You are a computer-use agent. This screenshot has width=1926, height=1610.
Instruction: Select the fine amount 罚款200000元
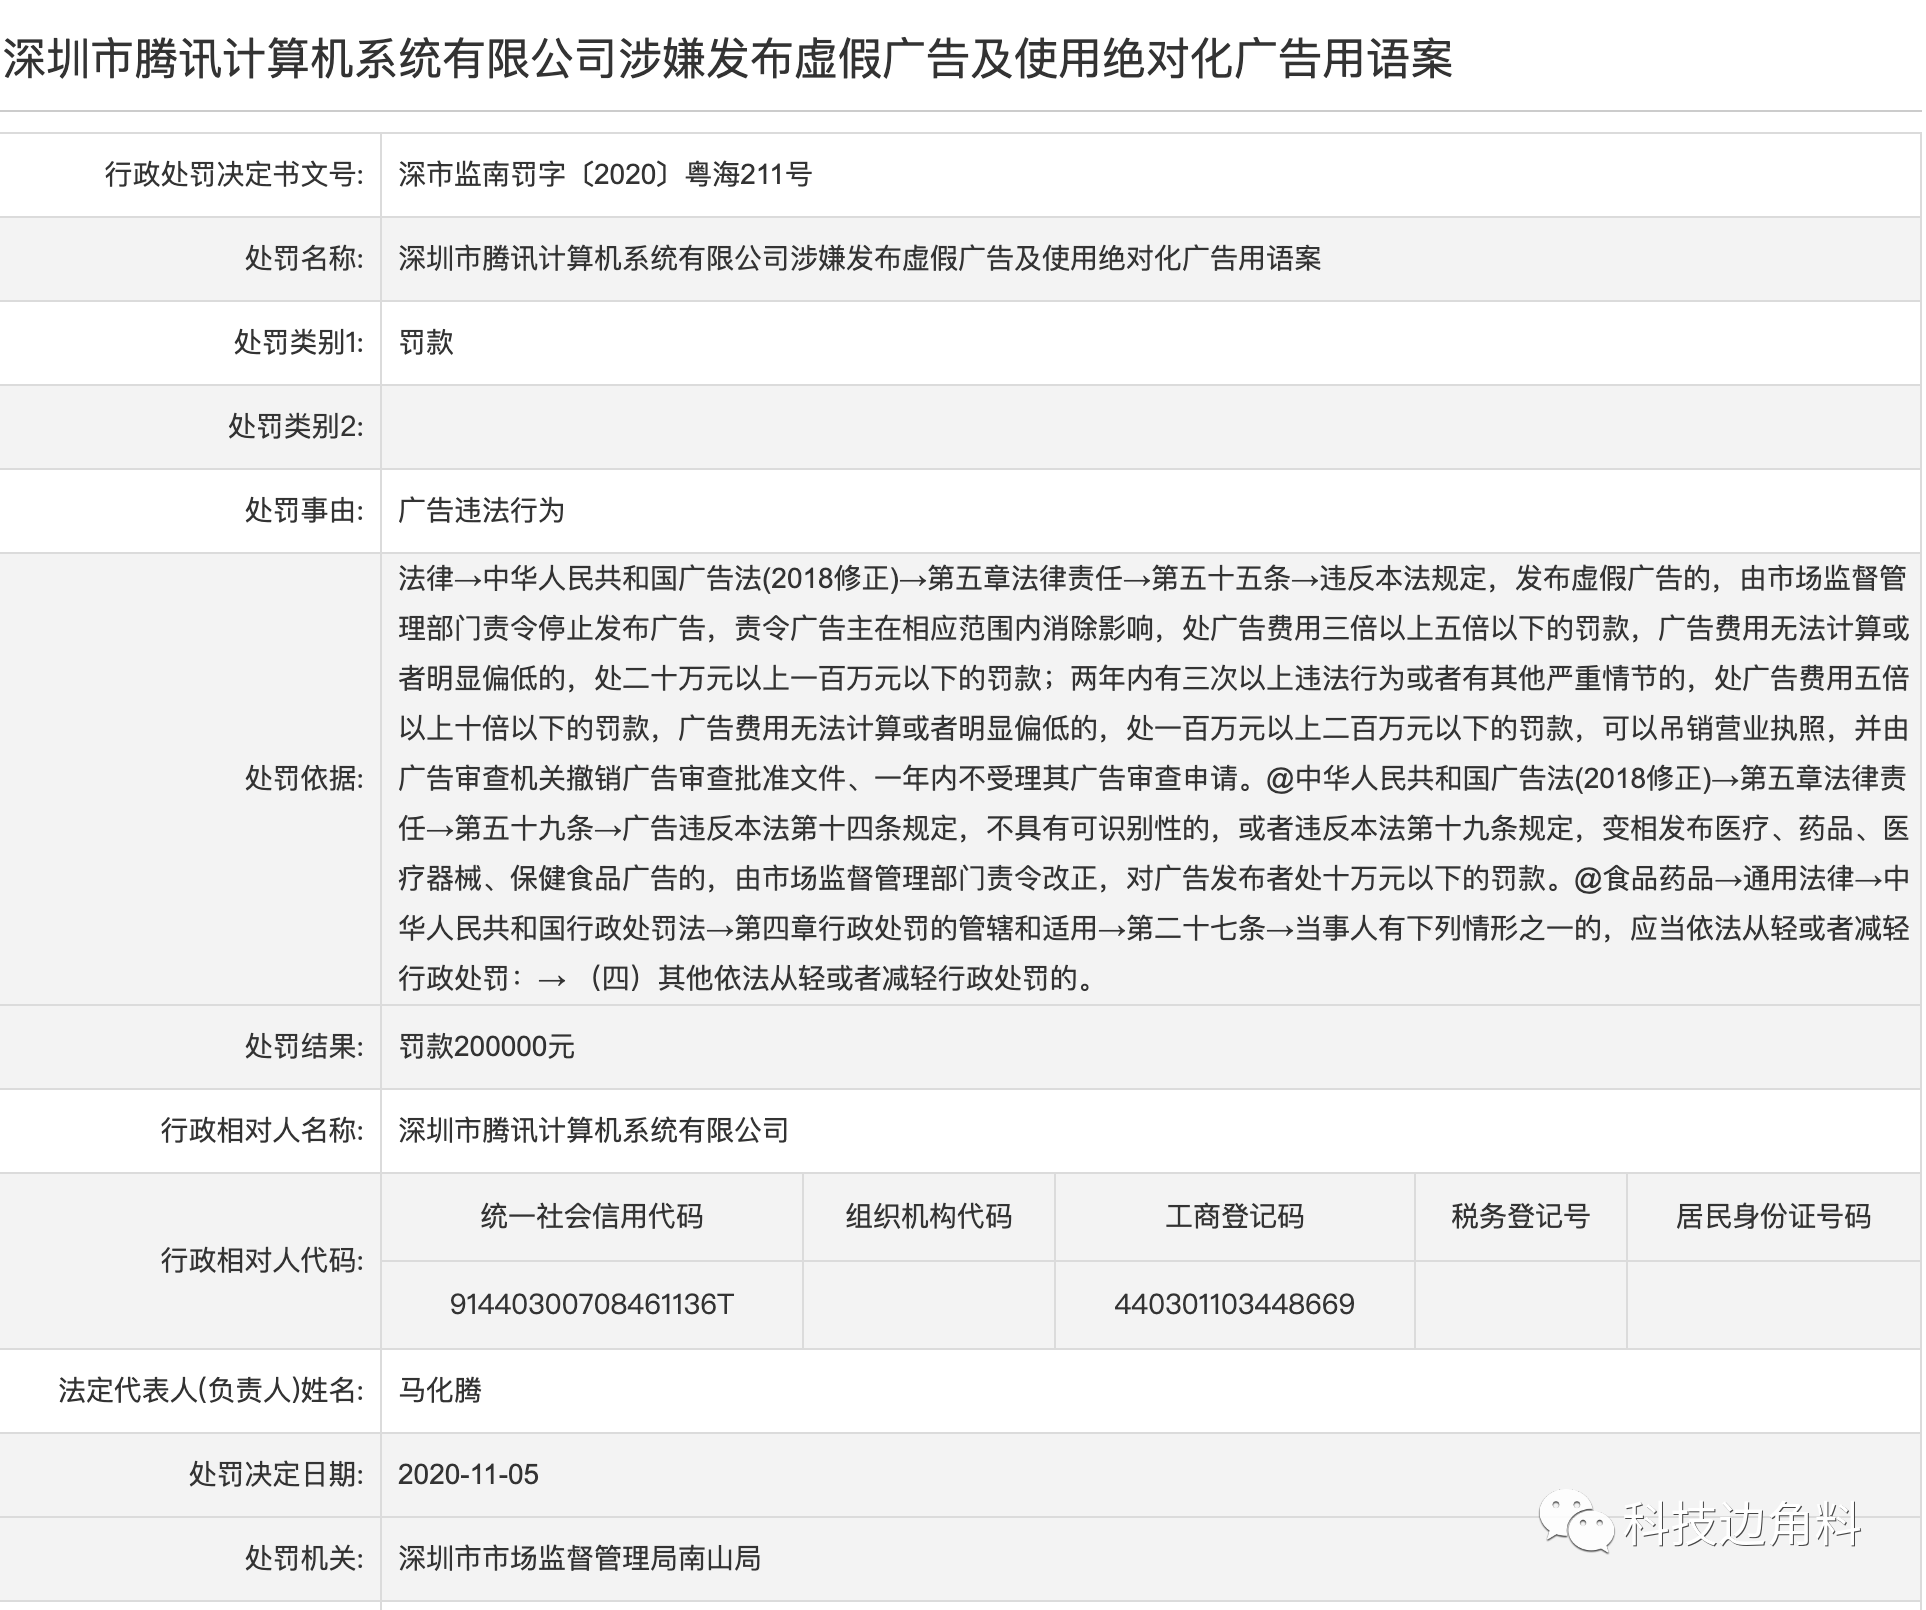coord(486,1047)
